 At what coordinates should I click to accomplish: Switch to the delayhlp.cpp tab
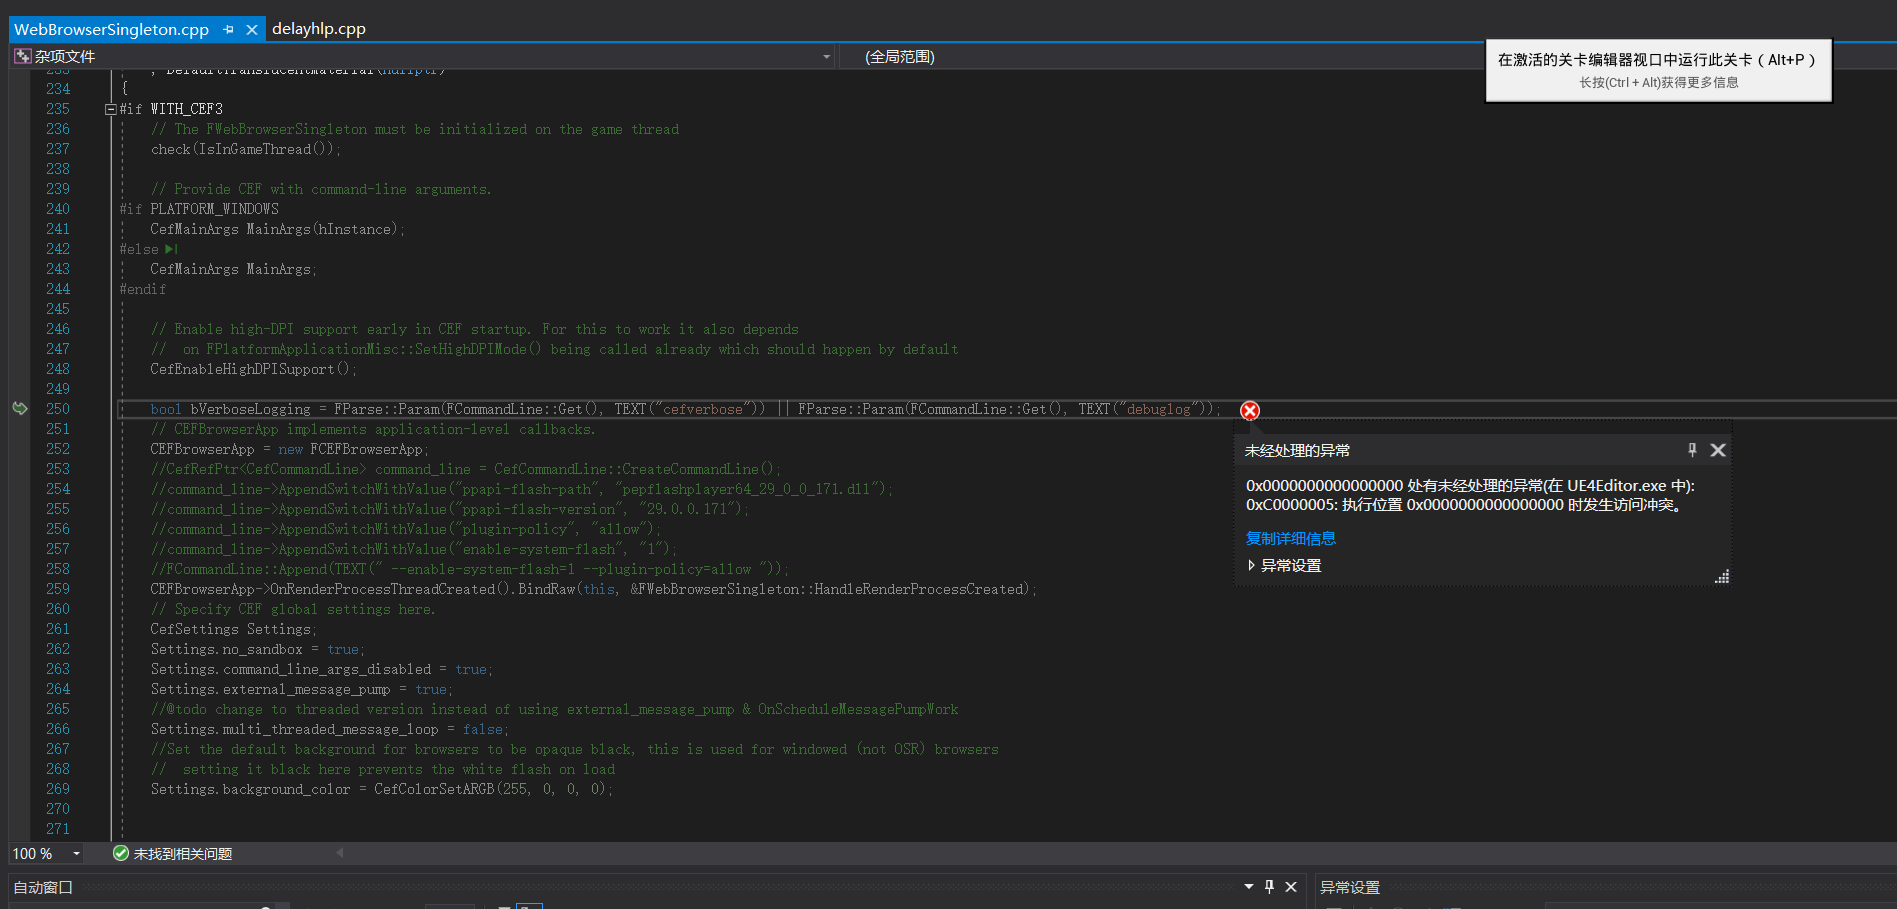click(318, 29)
